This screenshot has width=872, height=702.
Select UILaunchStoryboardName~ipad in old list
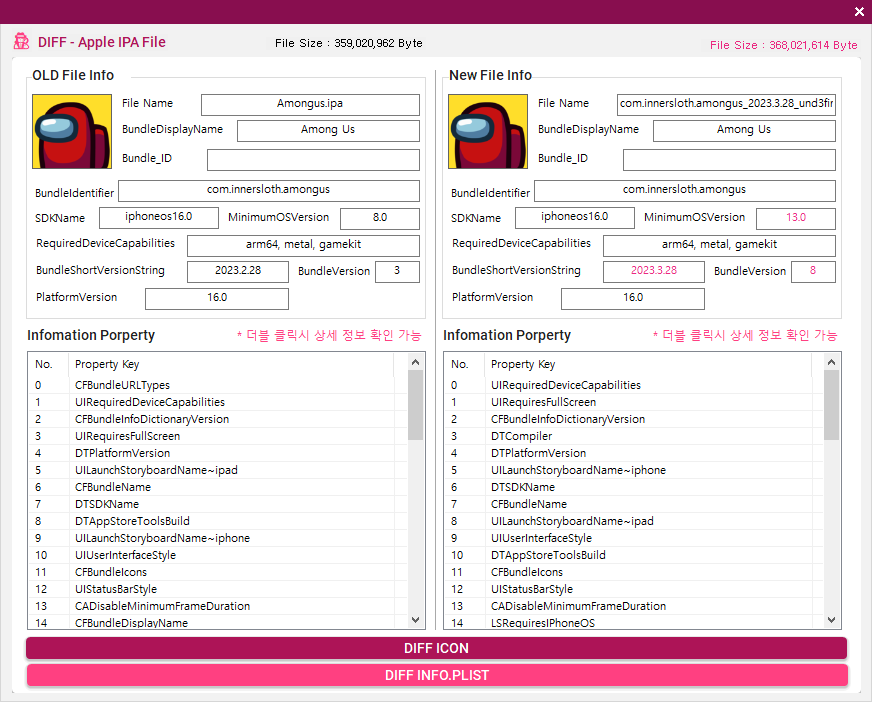[x=219, y=470]
